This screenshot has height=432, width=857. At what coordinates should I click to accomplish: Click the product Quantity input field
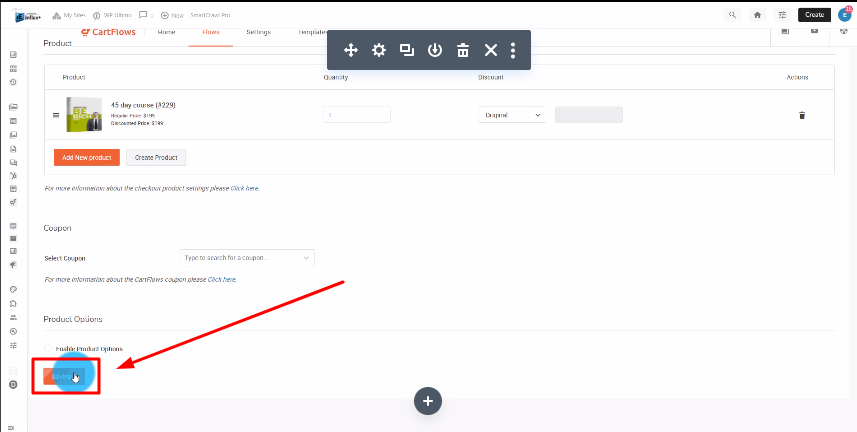click(356, 115)
